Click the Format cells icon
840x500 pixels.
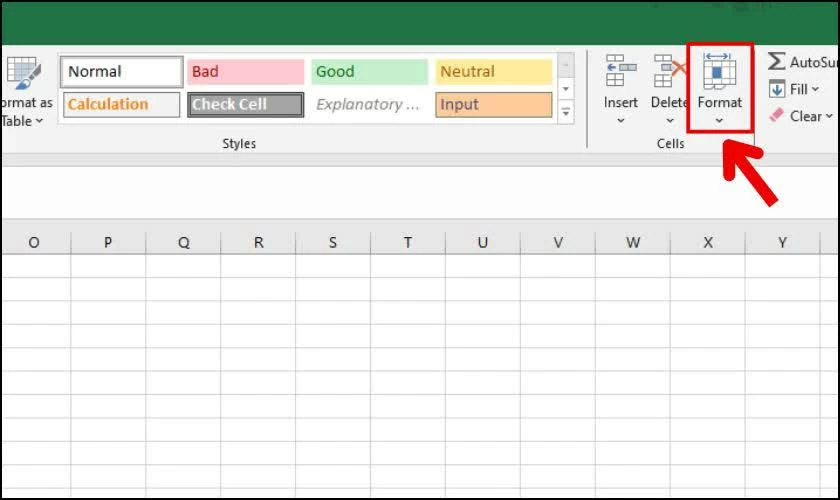pyautogui.click(x=719, y=71)
